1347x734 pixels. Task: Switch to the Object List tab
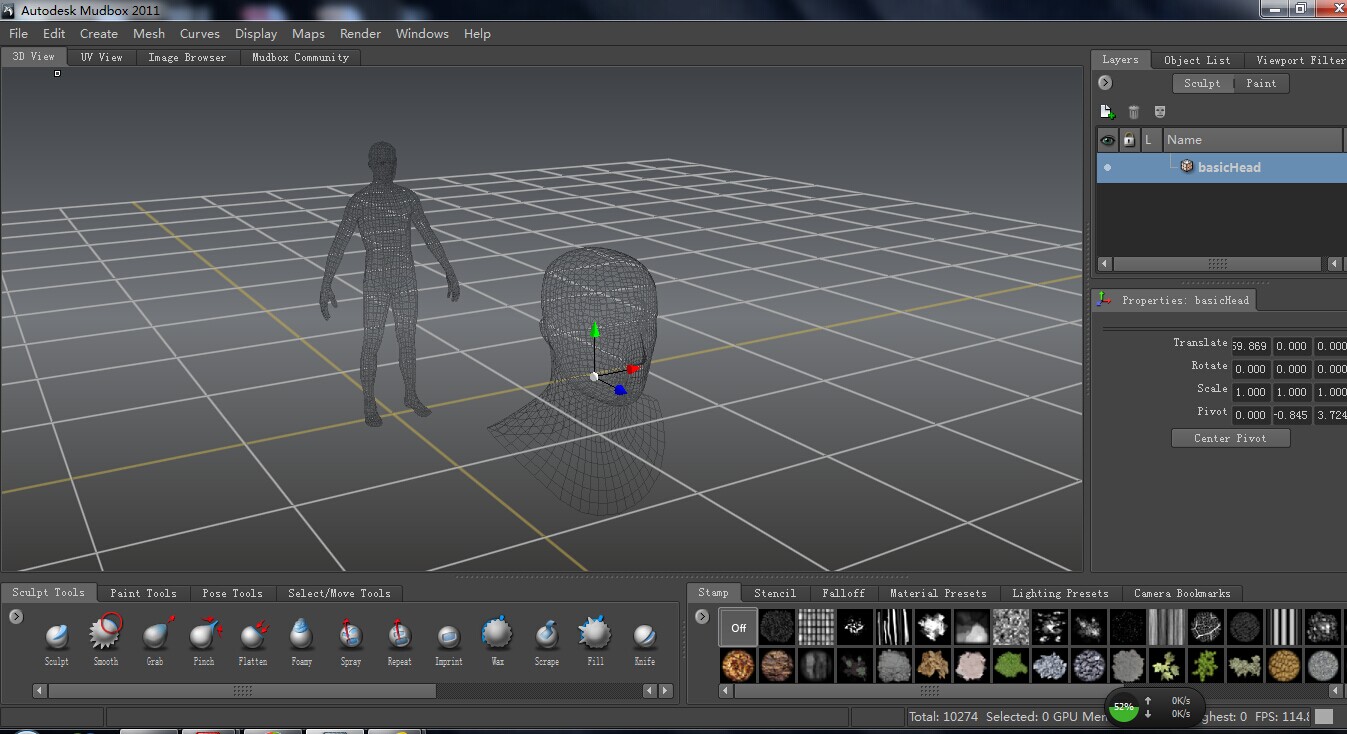point(1197,60)
